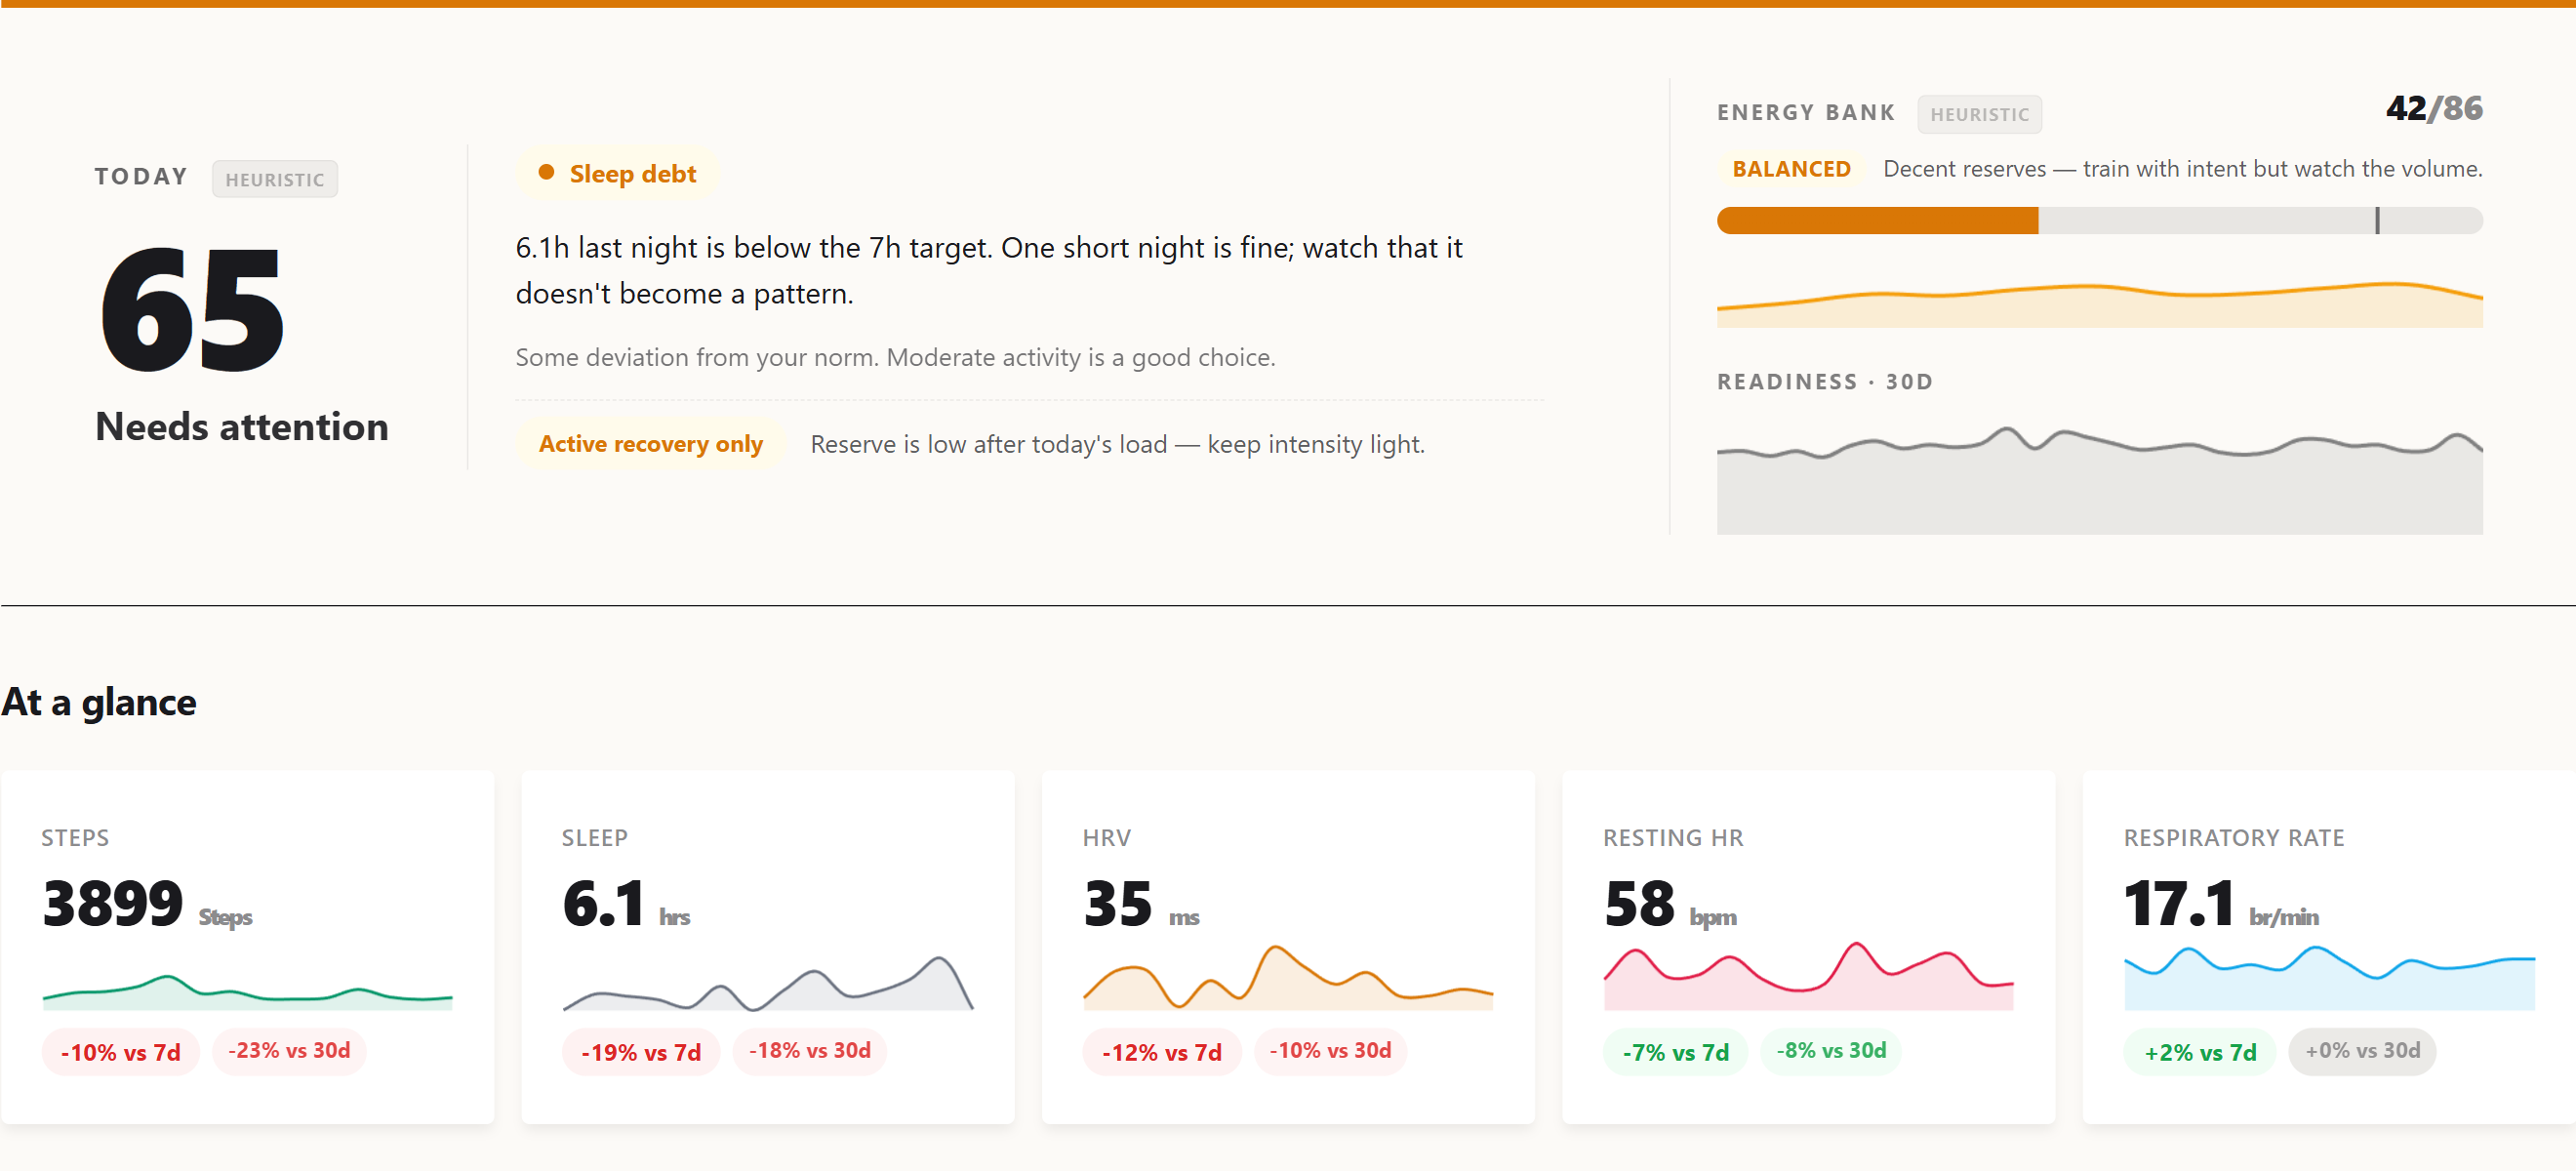2576x1171 pixels.
Task: Click the ENERGY BANK heading
Action: 1805,112
